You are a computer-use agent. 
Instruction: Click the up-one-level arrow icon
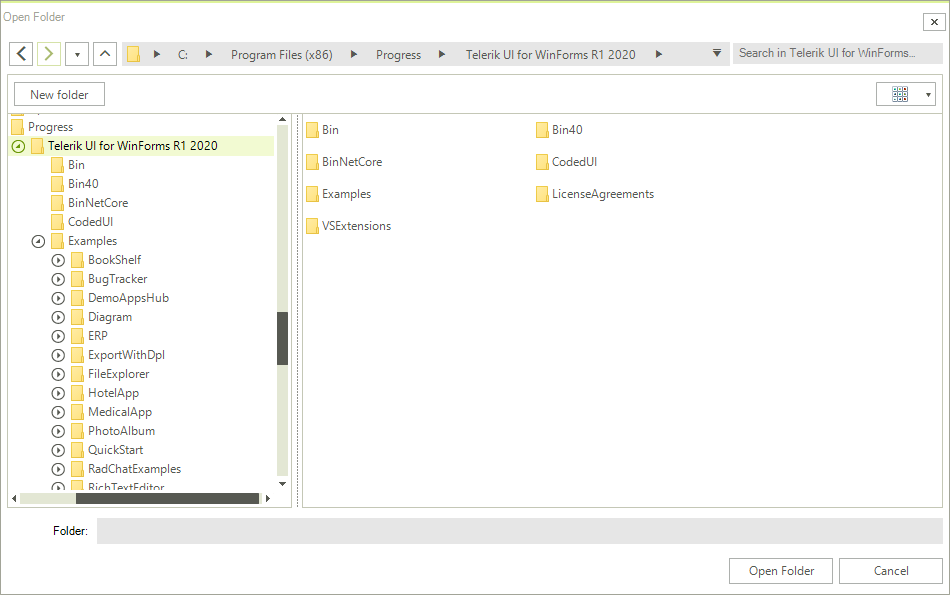click(x=104, y=53)
